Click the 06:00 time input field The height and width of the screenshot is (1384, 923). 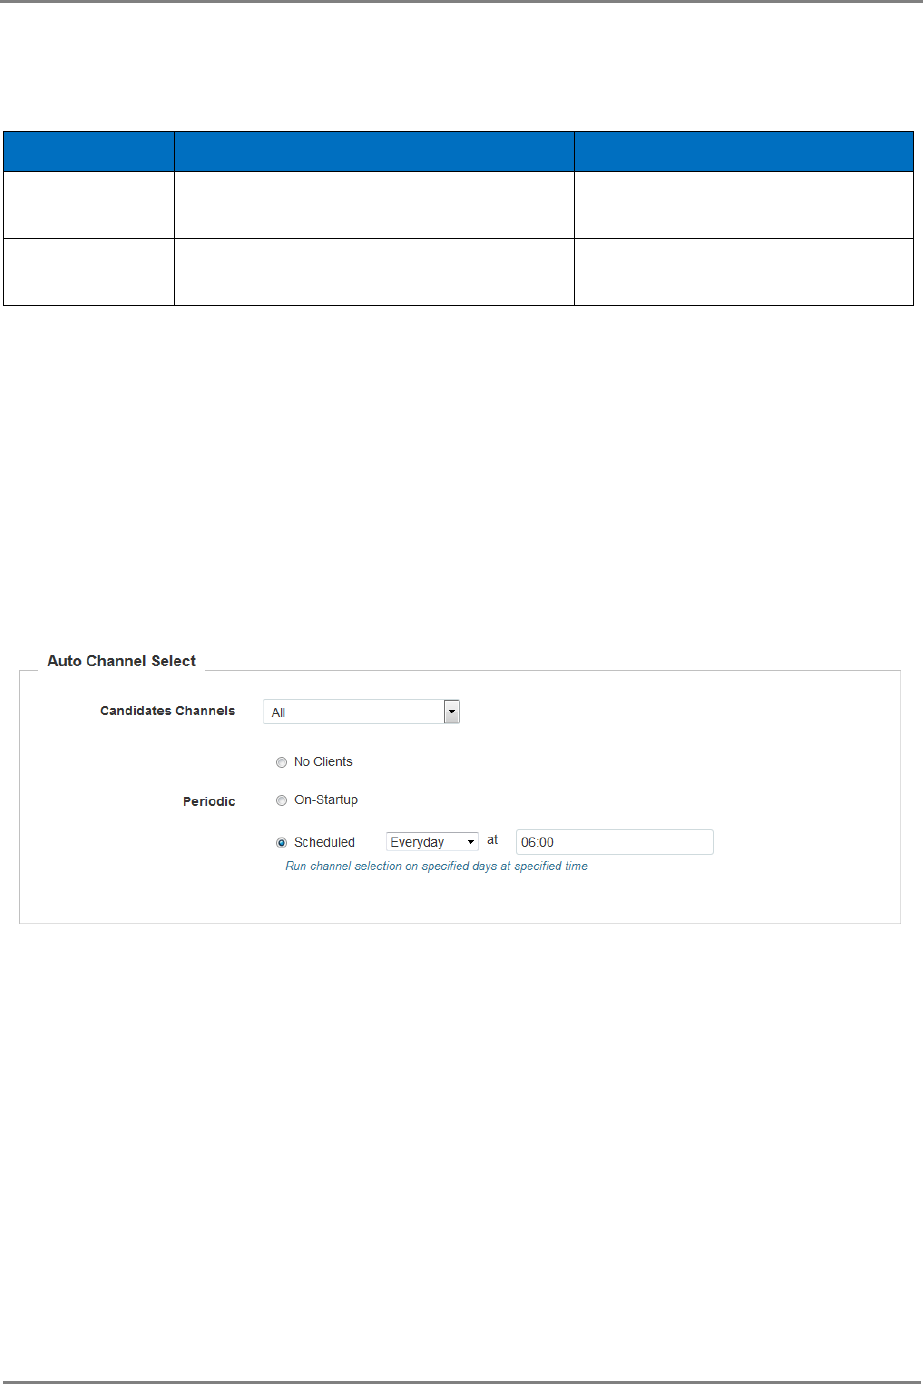[615, 842]
